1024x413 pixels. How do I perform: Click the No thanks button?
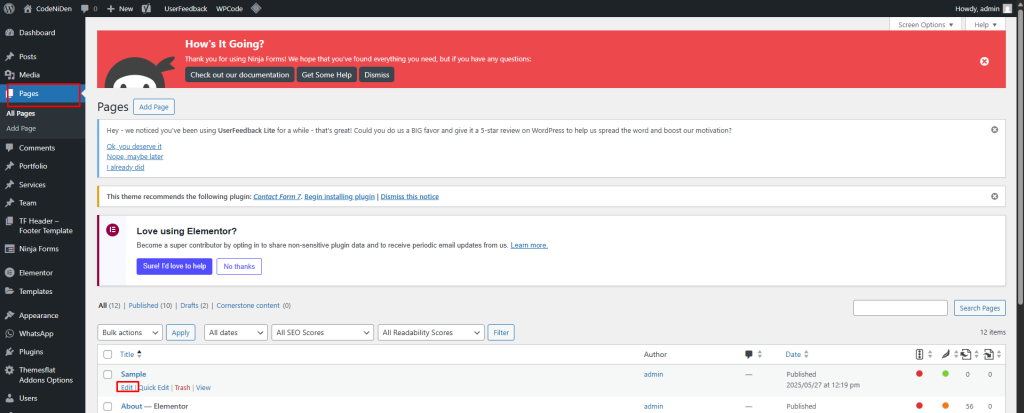tap(239, 267)
